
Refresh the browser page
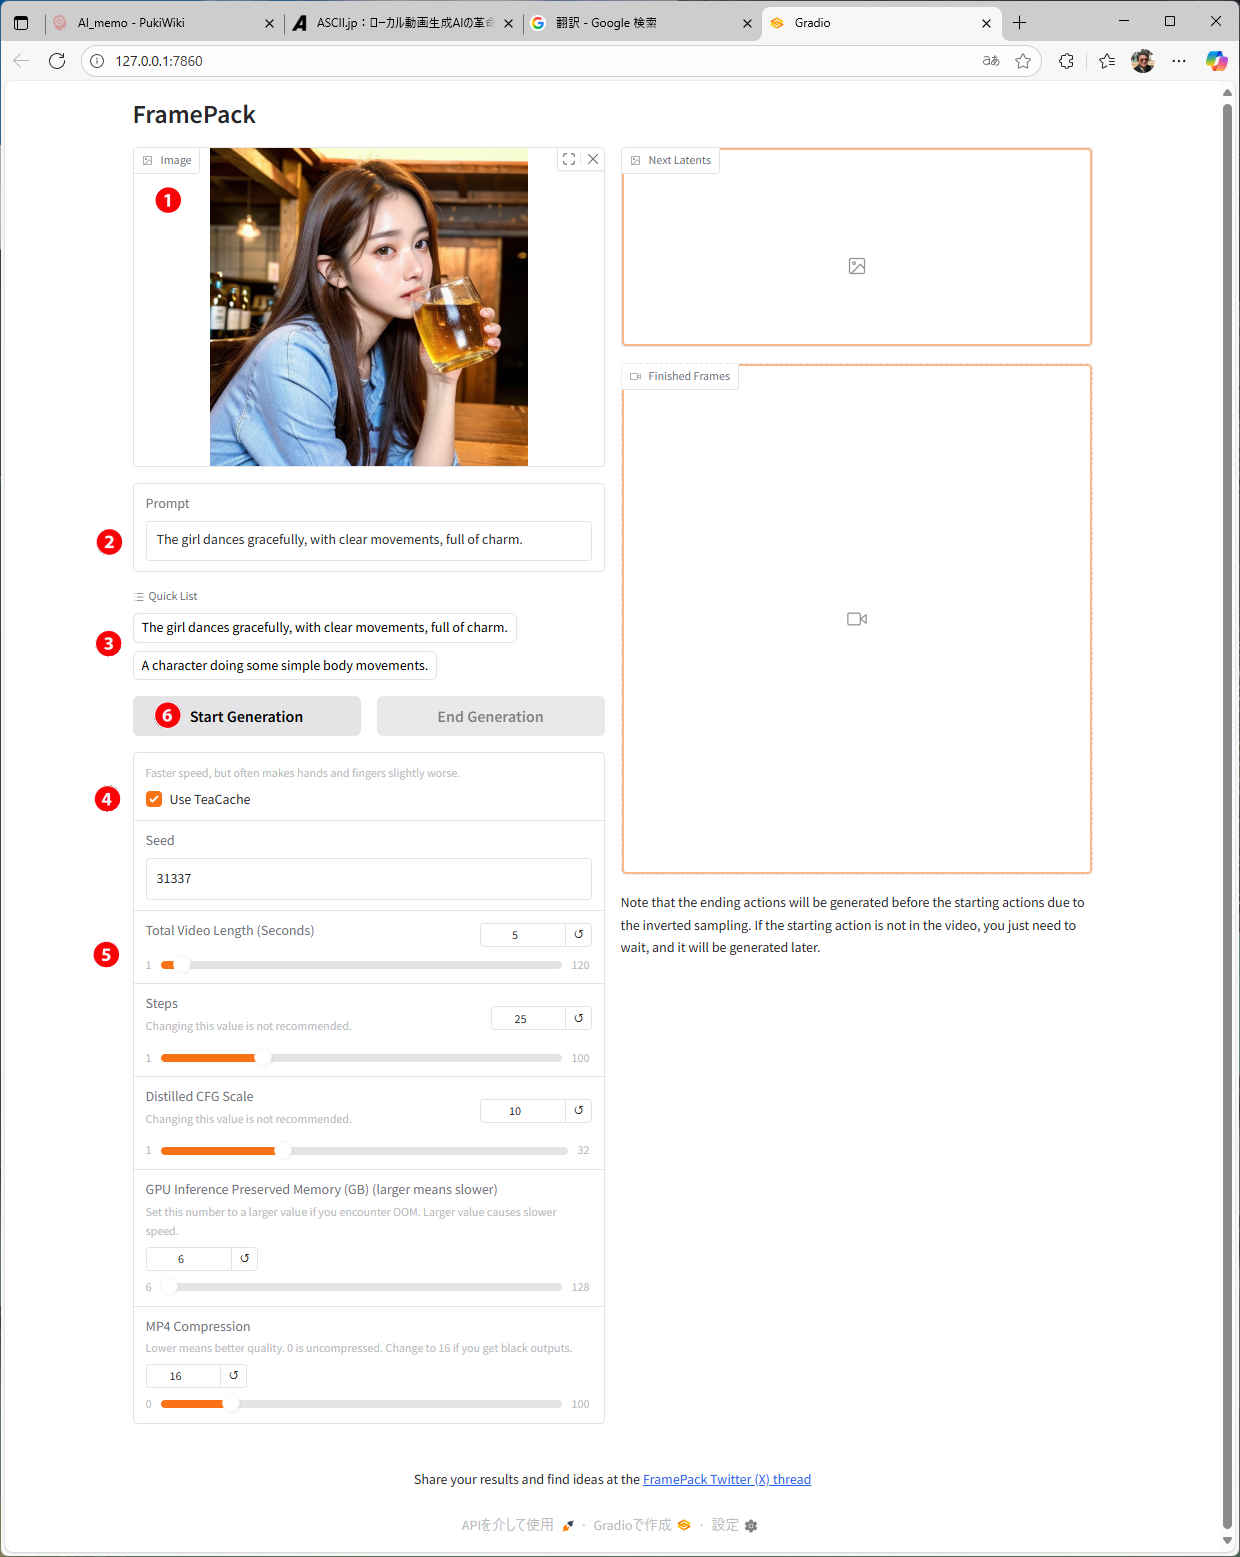(57, 61)
